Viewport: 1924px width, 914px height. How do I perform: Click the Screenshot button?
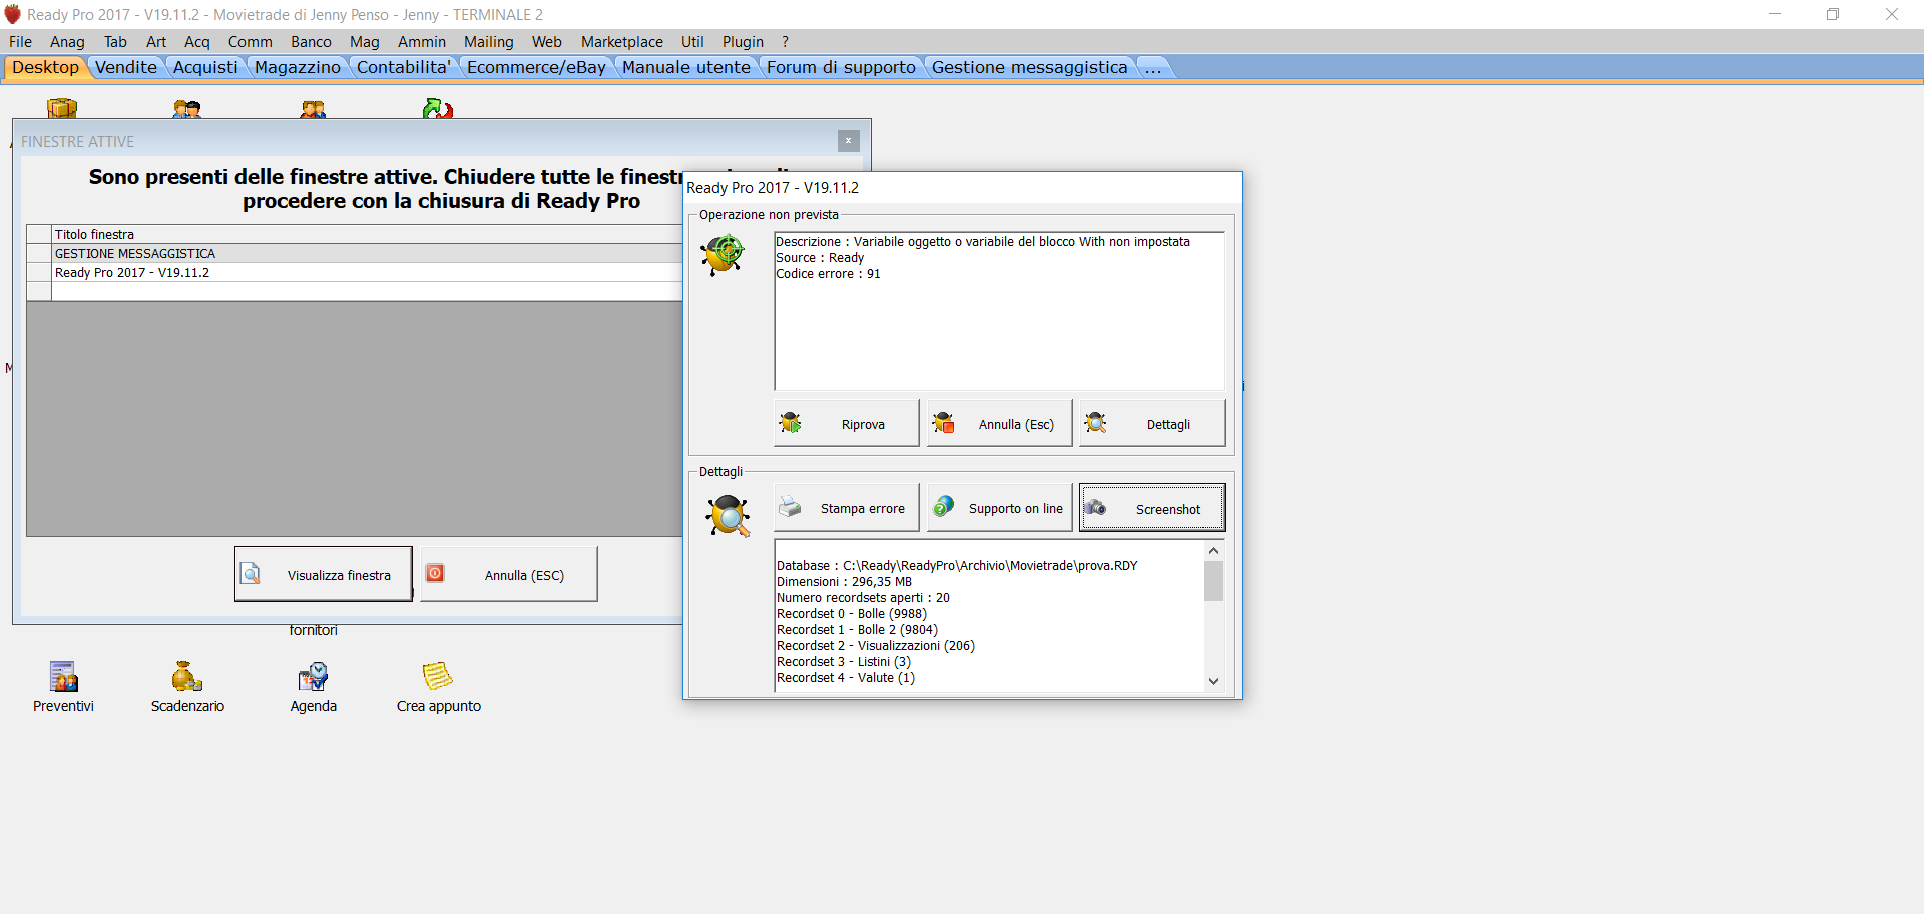click(1152, 508)
